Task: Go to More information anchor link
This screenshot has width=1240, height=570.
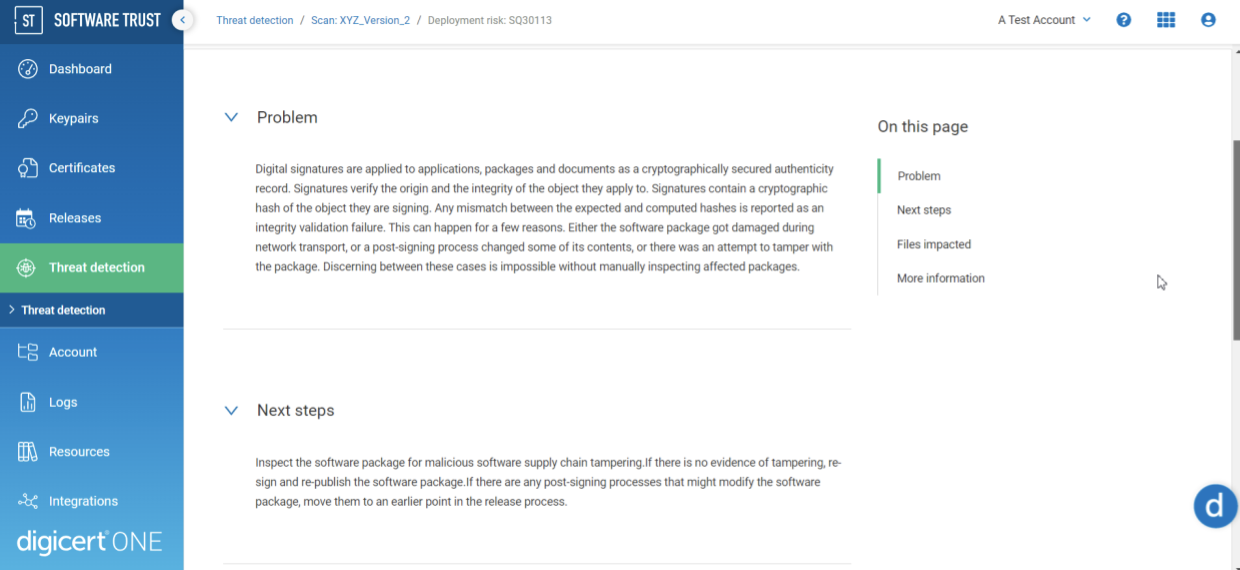Action: (x=941, y=278)
